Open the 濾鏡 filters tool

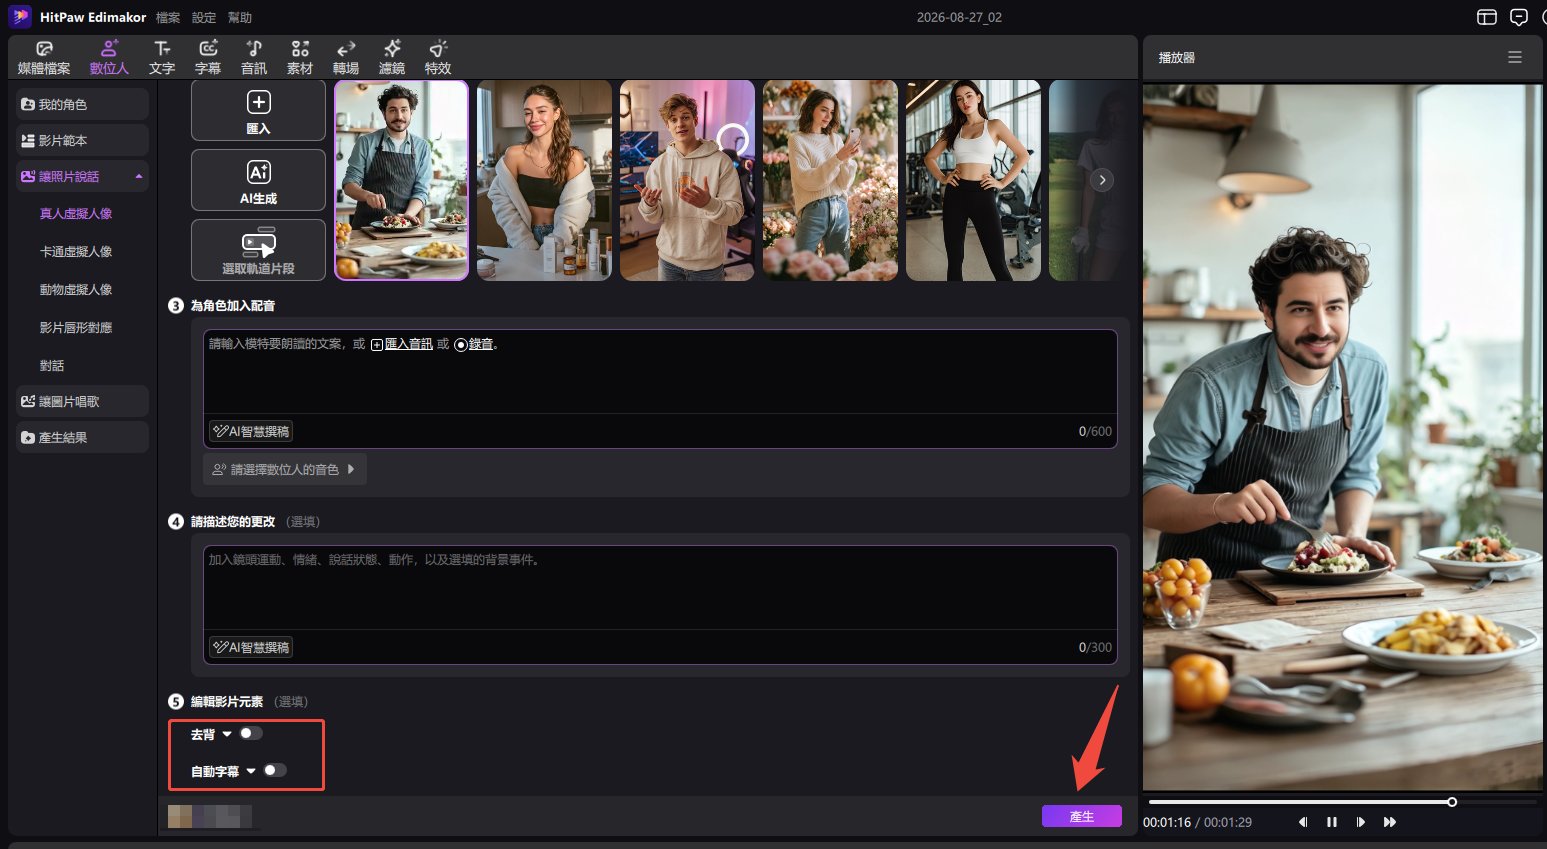(392, 58)
